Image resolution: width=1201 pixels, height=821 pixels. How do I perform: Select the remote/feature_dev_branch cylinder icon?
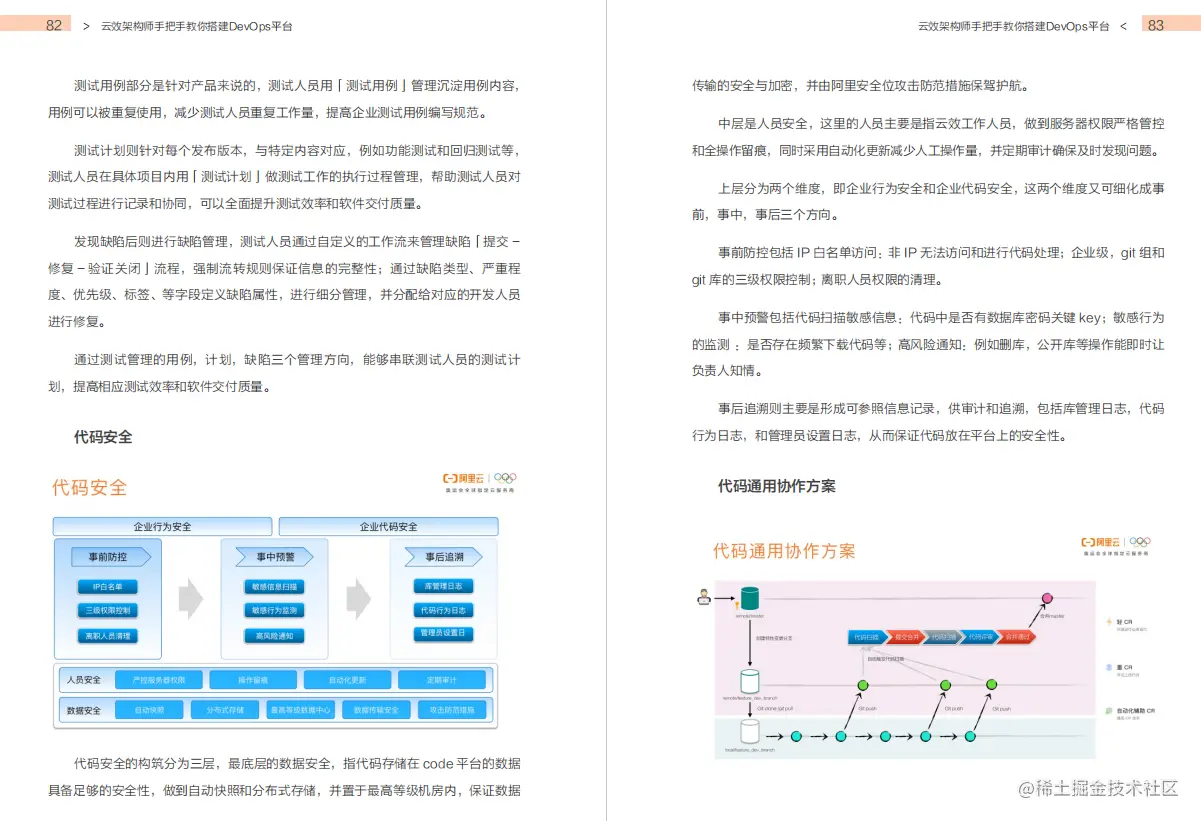750,680
